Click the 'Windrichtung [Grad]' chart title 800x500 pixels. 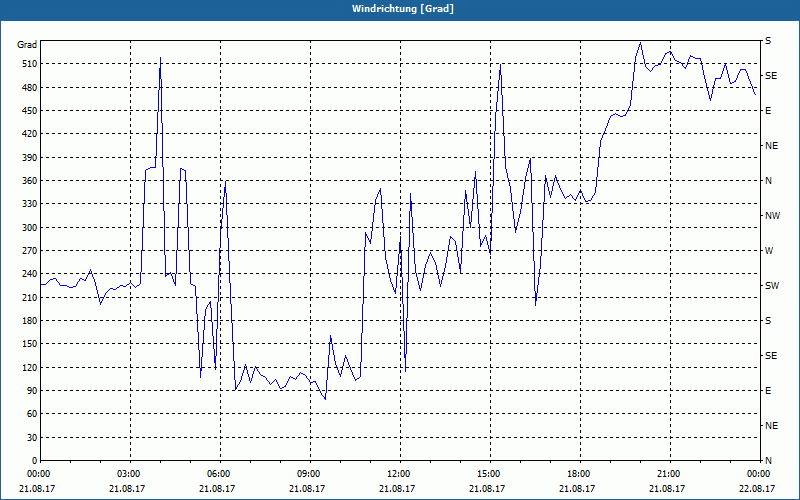403,9
